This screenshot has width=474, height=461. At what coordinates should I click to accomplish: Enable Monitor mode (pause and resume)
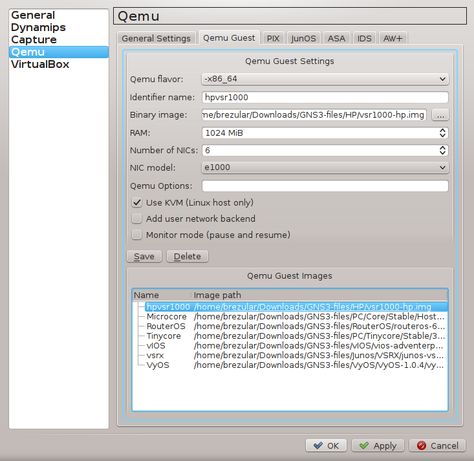137,235
